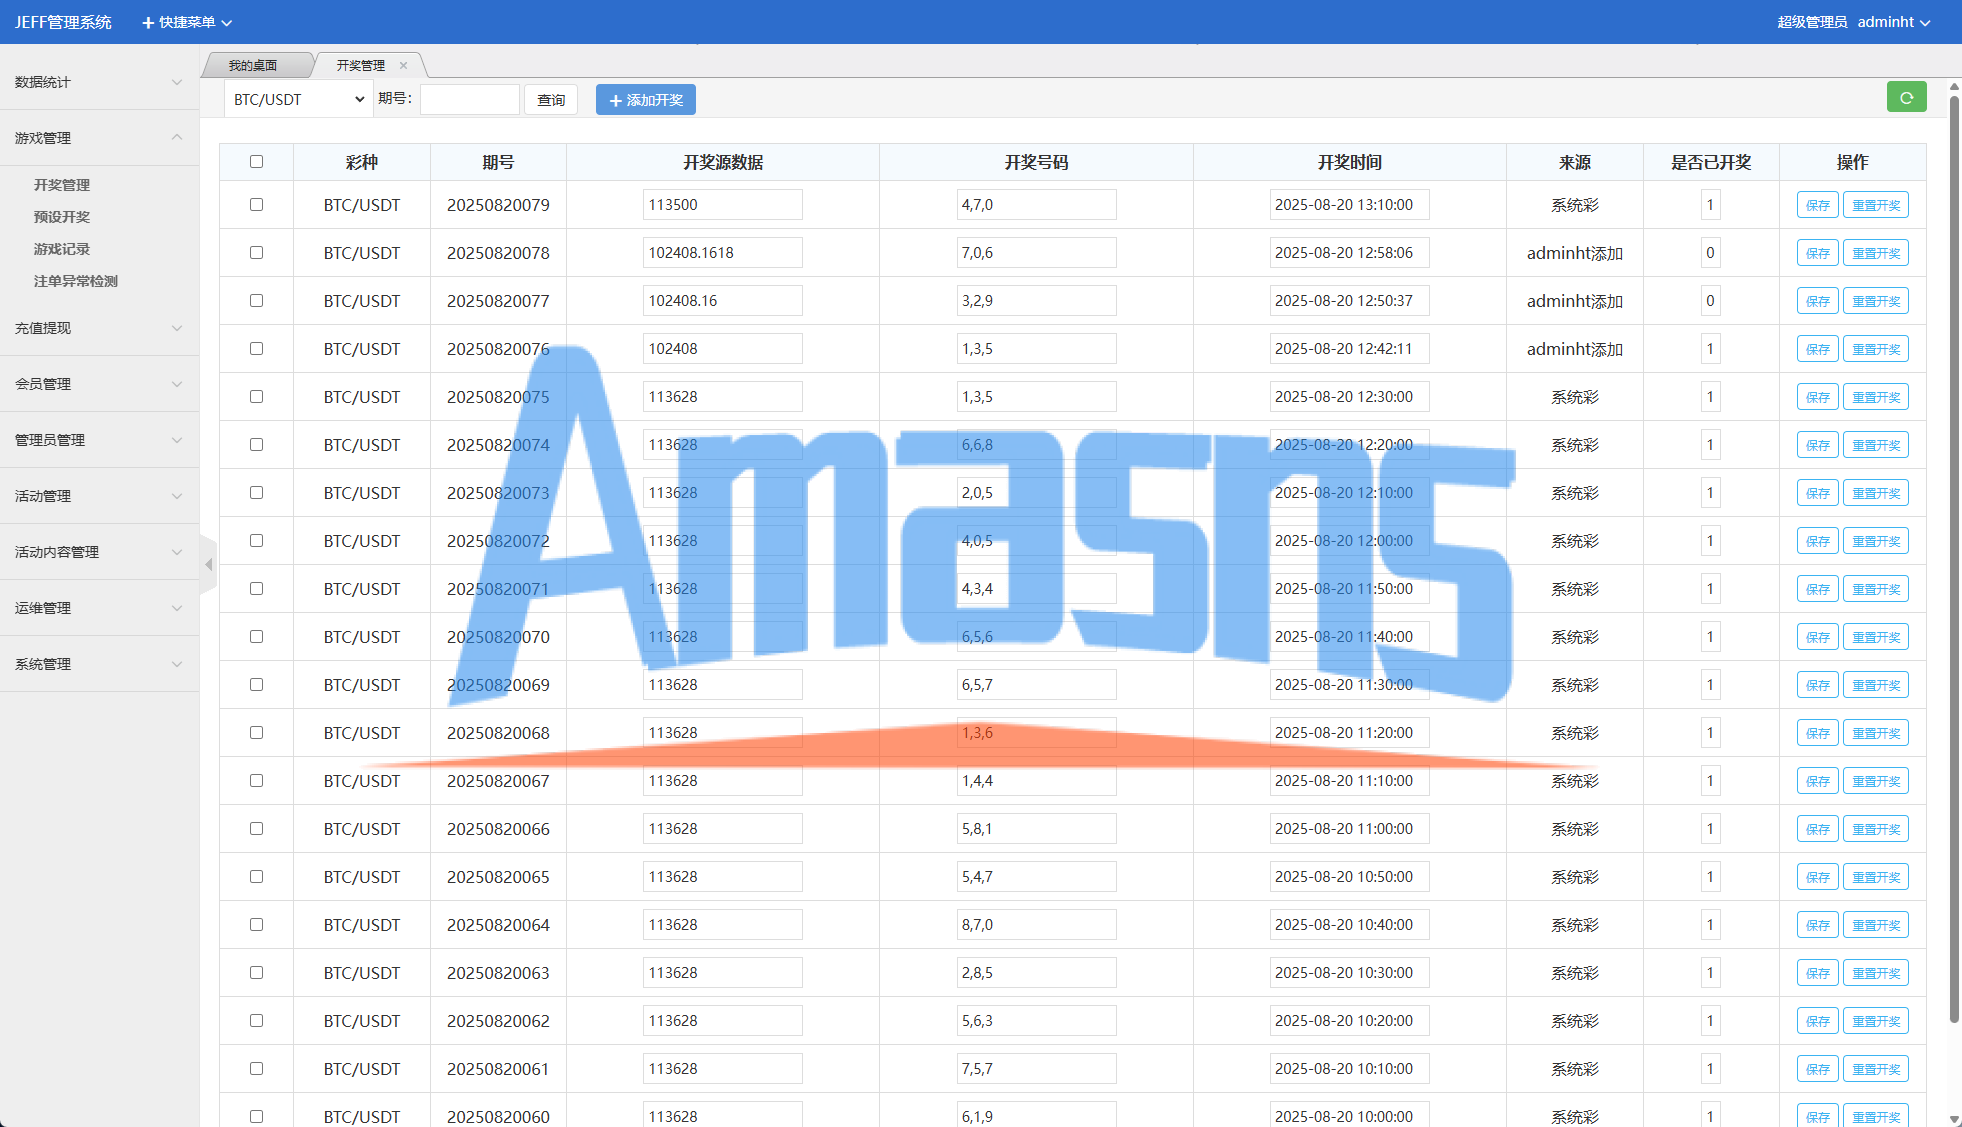This screenshot has width=1962, height=1127.
Task: Close the 开奖管理 tab with X
Action: (404, 66)
